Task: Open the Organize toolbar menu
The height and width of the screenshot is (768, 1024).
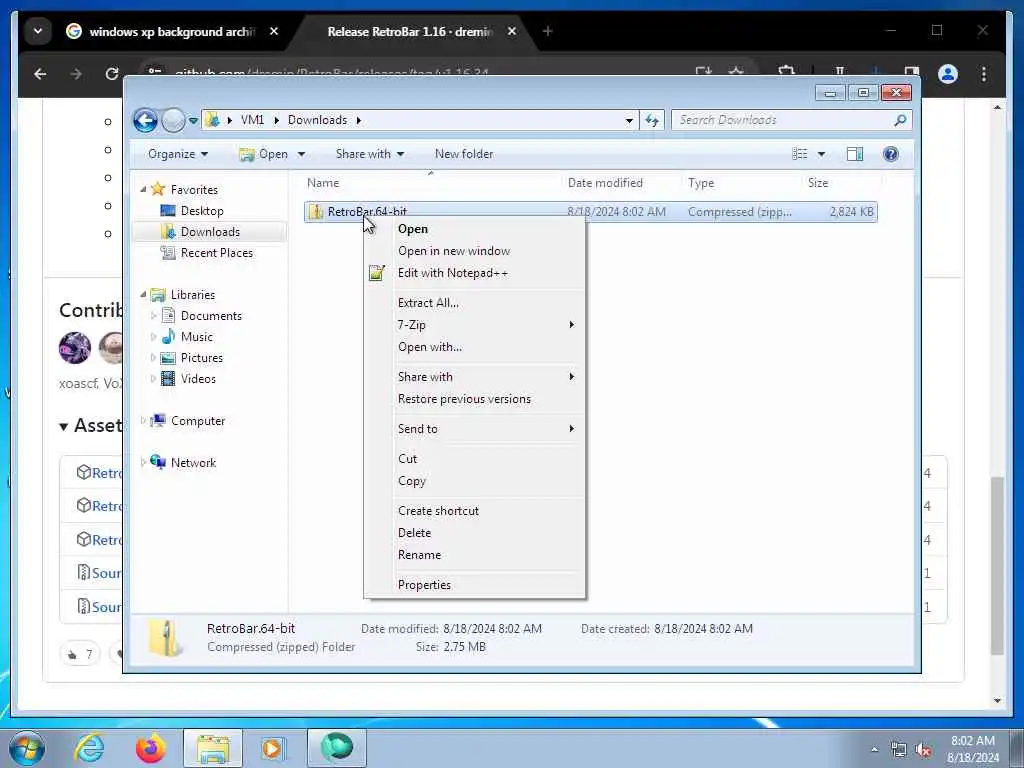Action: 178,154
